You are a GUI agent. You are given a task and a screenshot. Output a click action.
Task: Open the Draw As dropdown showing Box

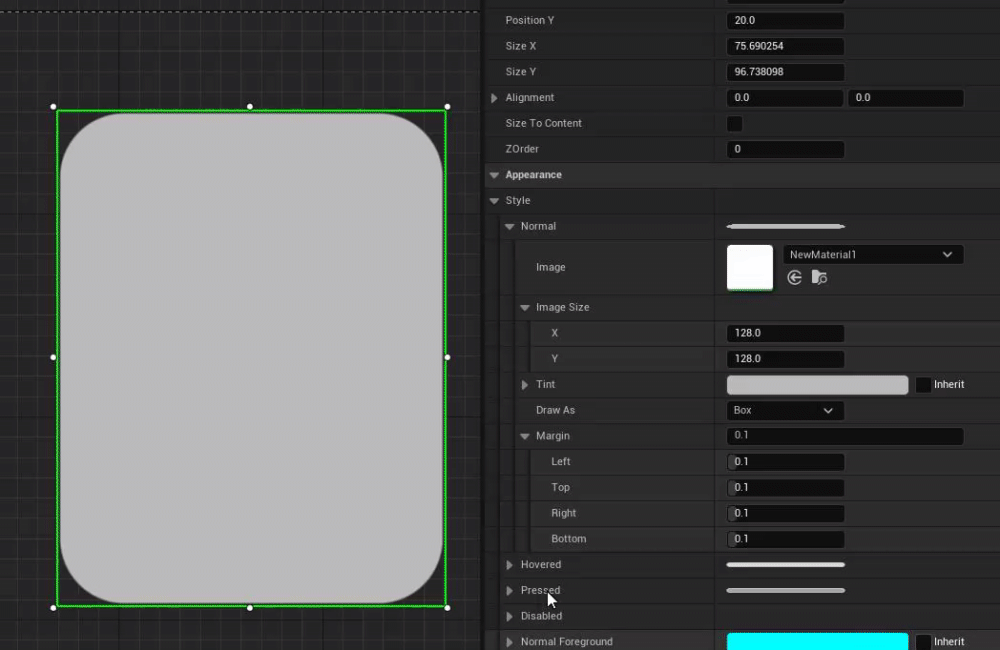(x=785, y=411)
